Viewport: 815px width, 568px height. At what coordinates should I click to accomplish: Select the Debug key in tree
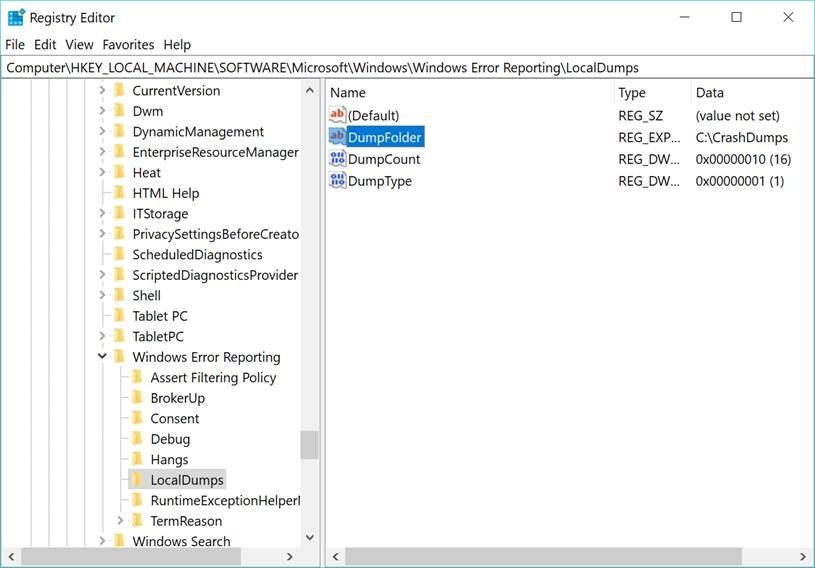click(170, 439)
